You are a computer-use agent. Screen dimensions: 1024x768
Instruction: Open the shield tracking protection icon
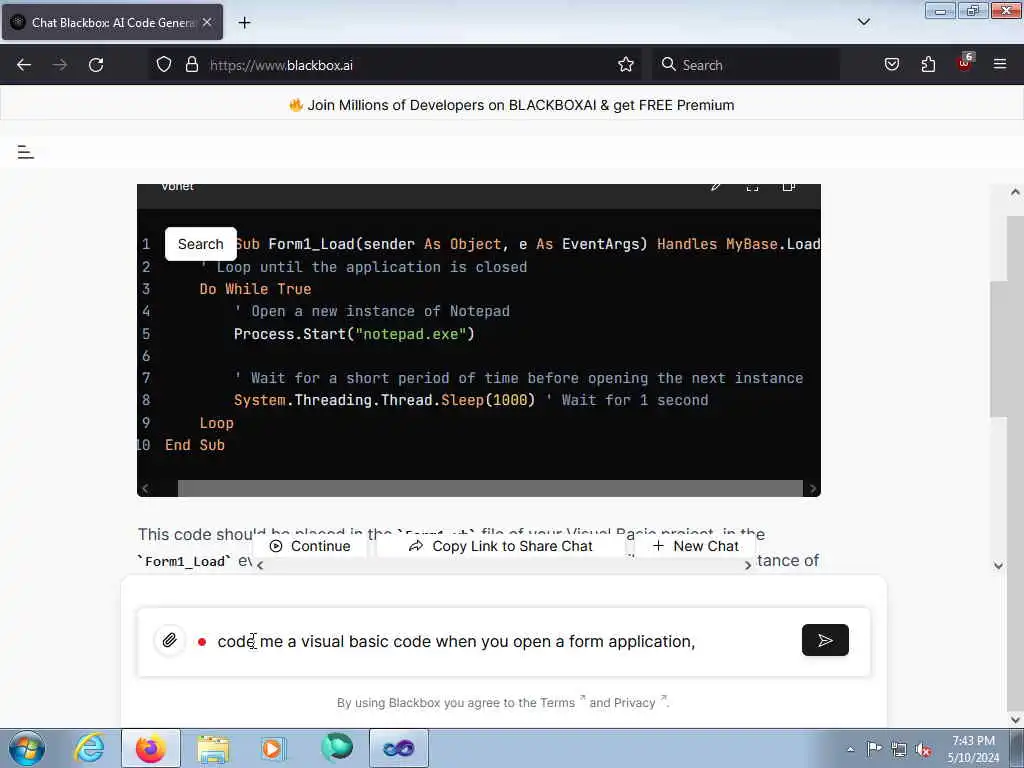(x=164, y=65)
